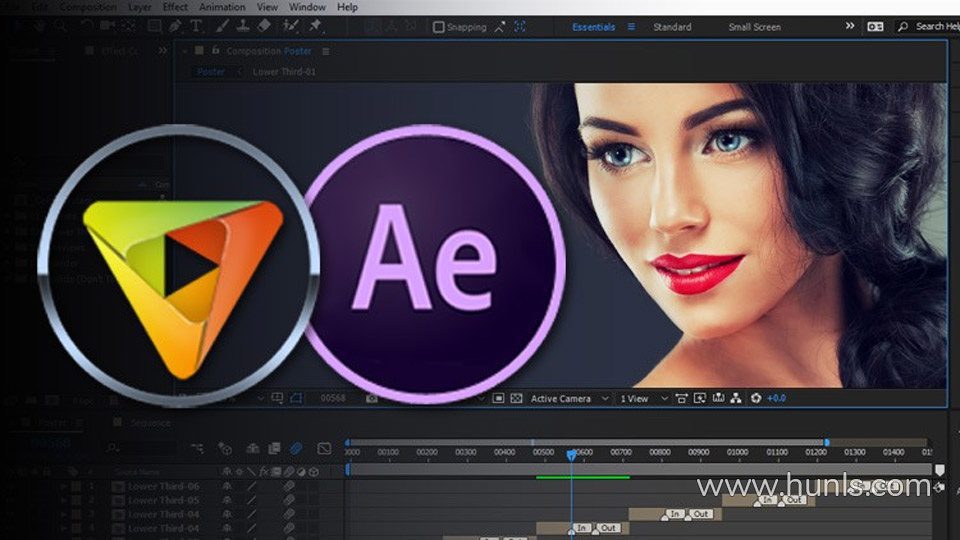Select the Eraser tool
960x540 pixels.
click(264, 26)
